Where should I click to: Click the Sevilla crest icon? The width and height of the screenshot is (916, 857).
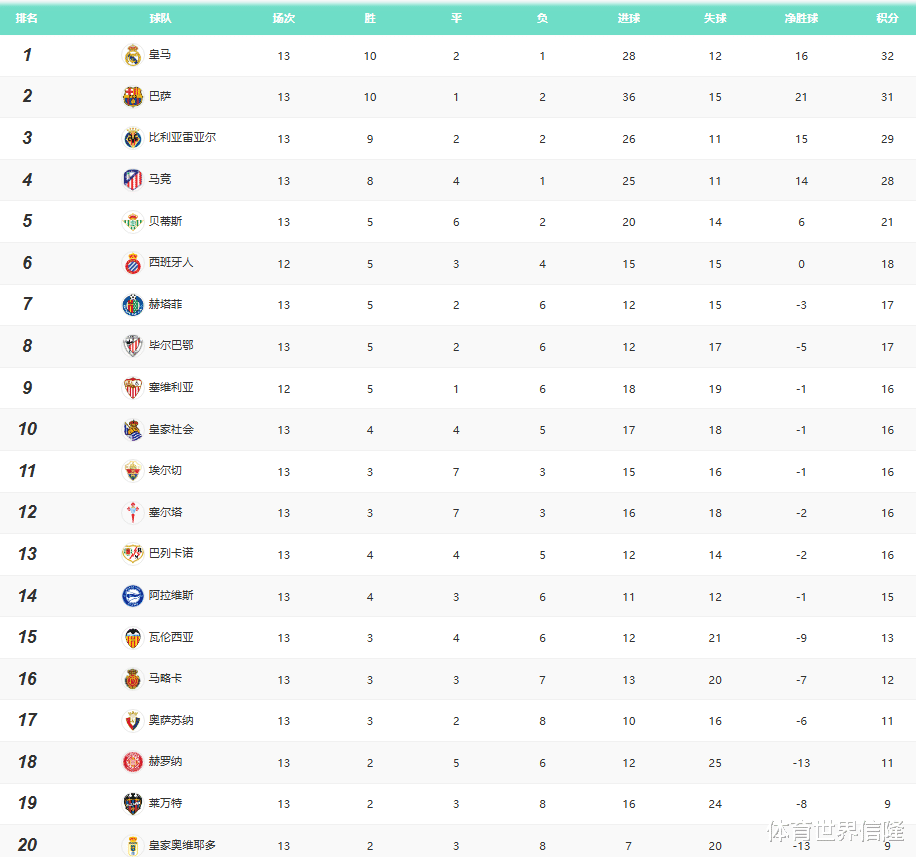click(x=133, y=388)
